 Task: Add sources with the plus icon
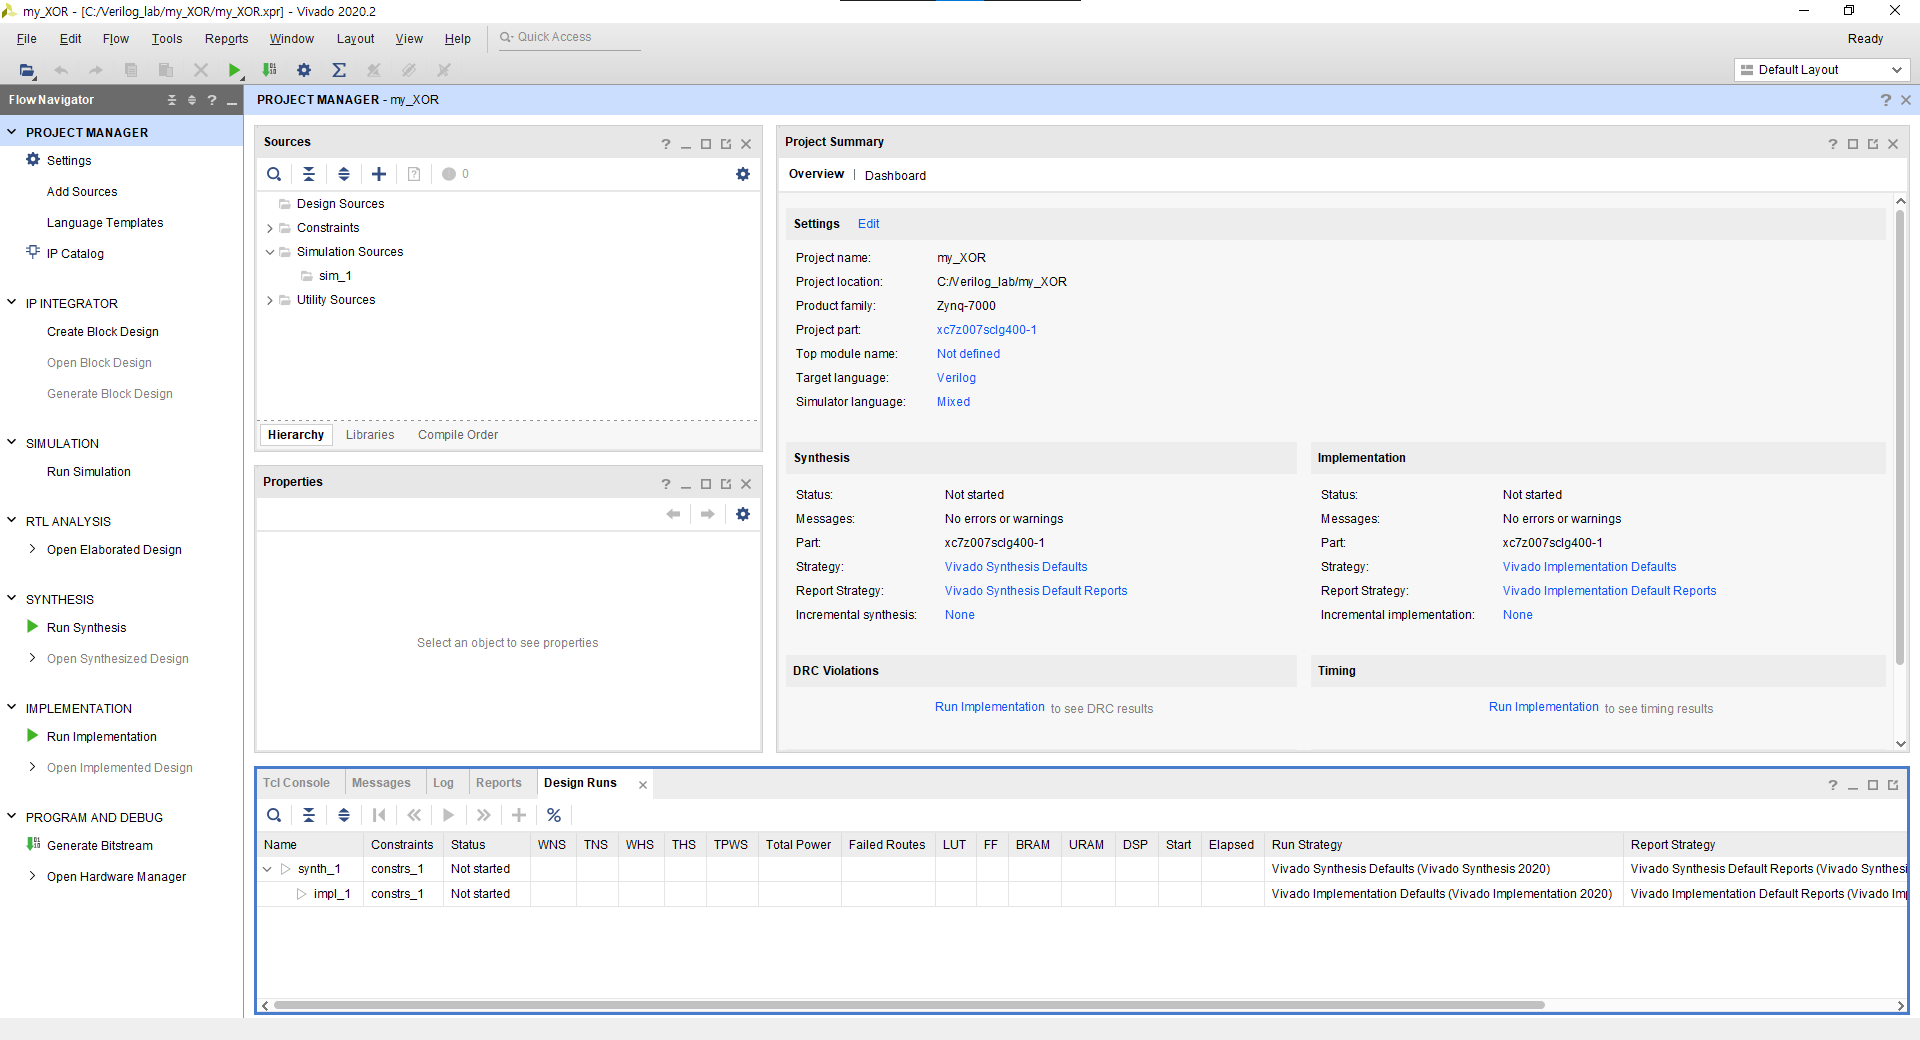(x=379, y=174)
